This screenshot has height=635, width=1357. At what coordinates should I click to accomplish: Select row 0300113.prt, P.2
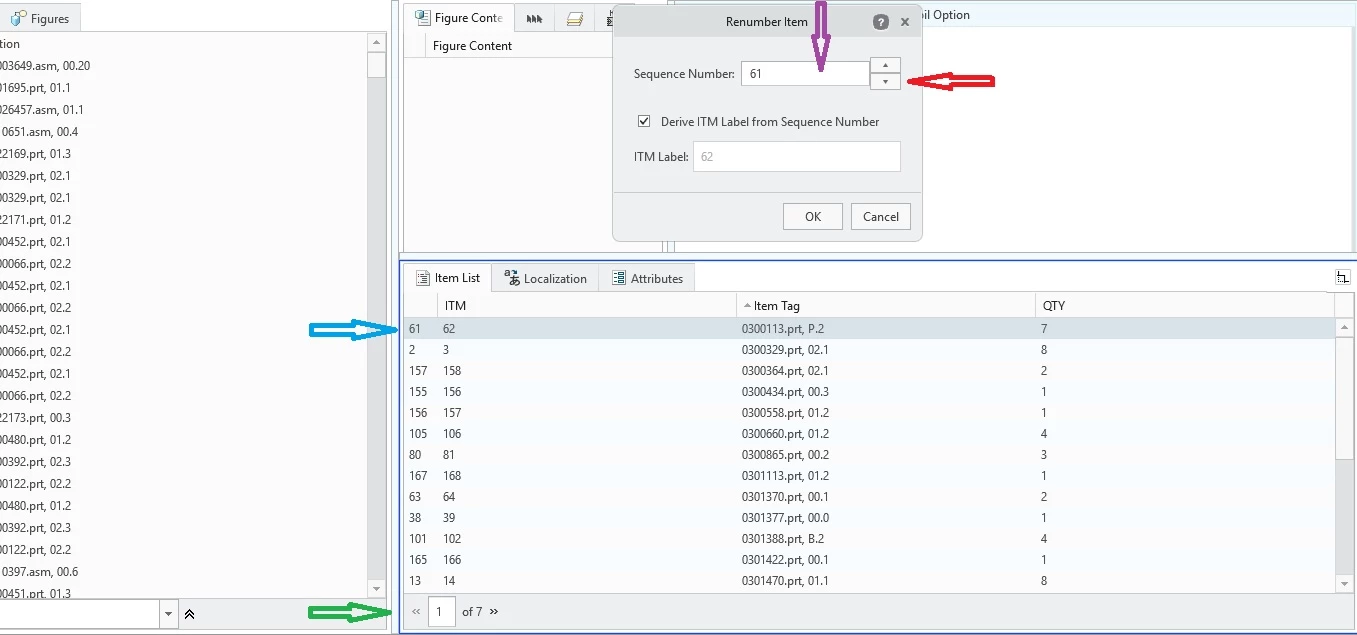point(868,329)
